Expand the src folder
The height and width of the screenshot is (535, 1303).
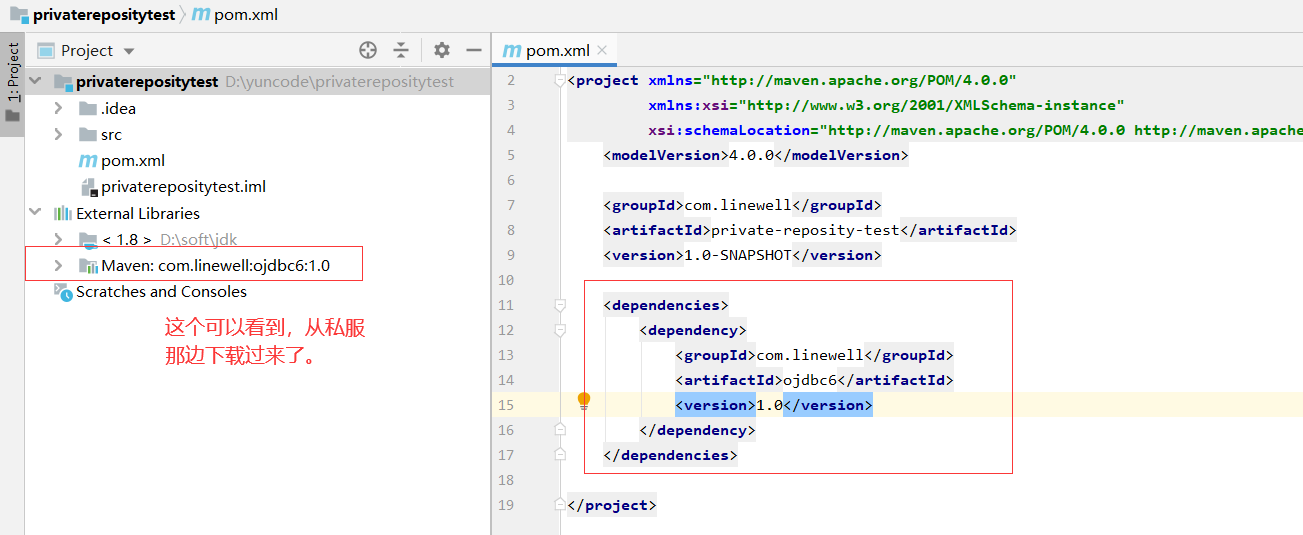pyautogui.click(x=58, y=134)
